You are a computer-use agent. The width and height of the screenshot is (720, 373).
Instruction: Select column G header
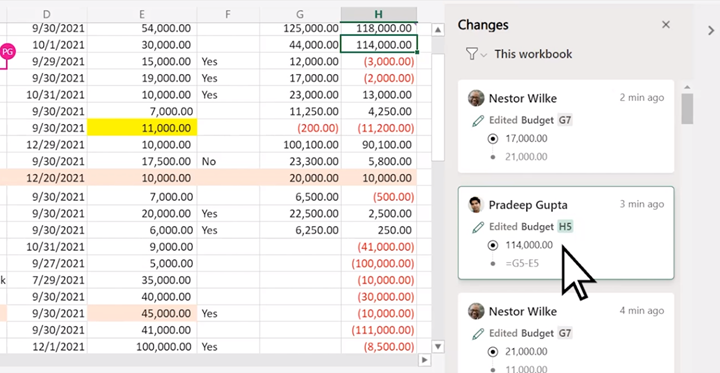tap(300, 14)
